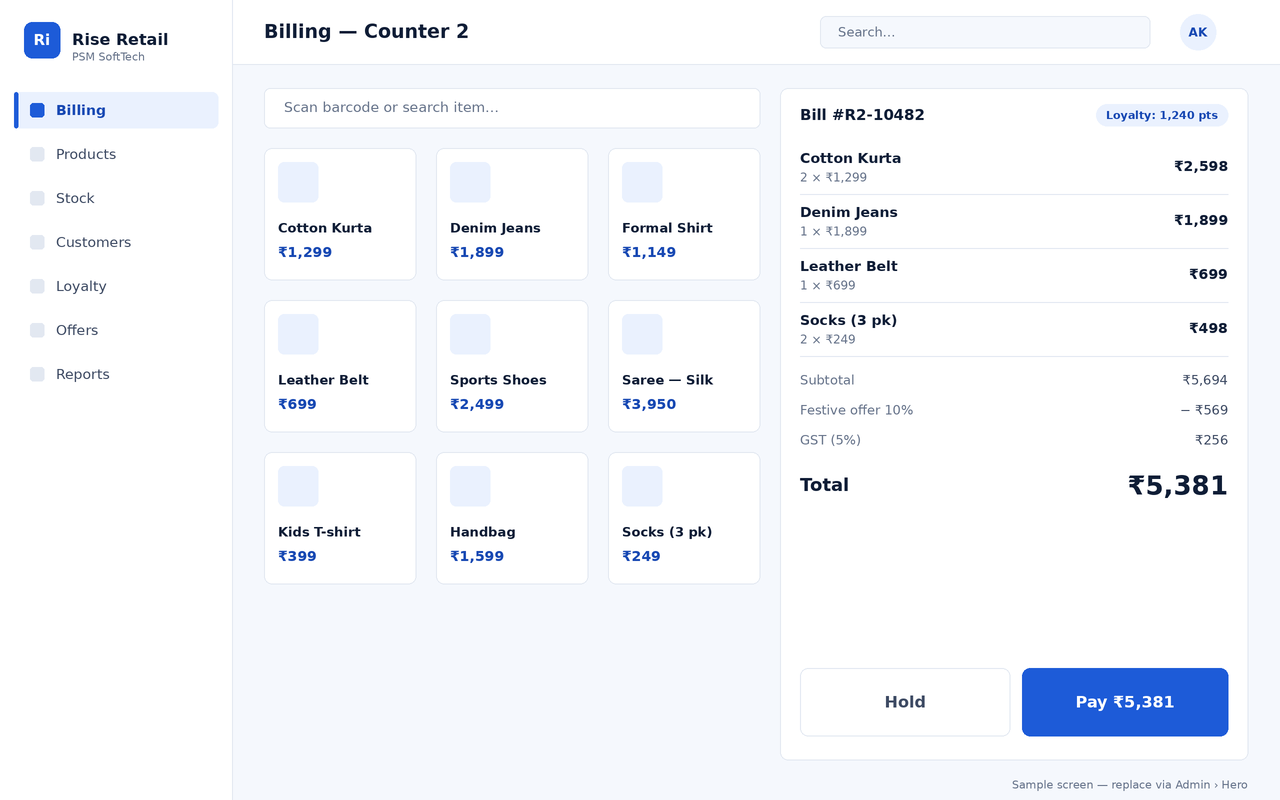
Task: Select the Leather Belt bill line
Action: click(x=1014, y=275)
